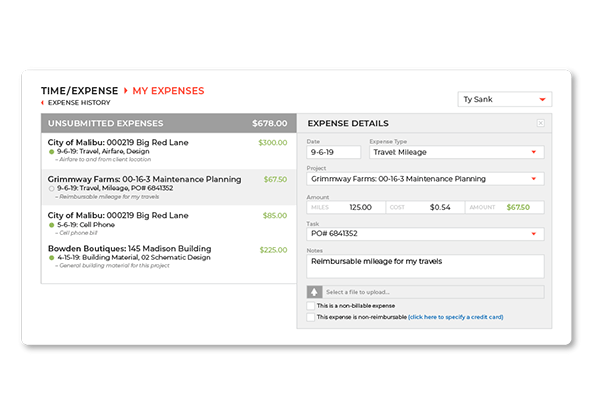Select the radio circle on Grimmway Farms mileage expense

(x=51, y=188)
